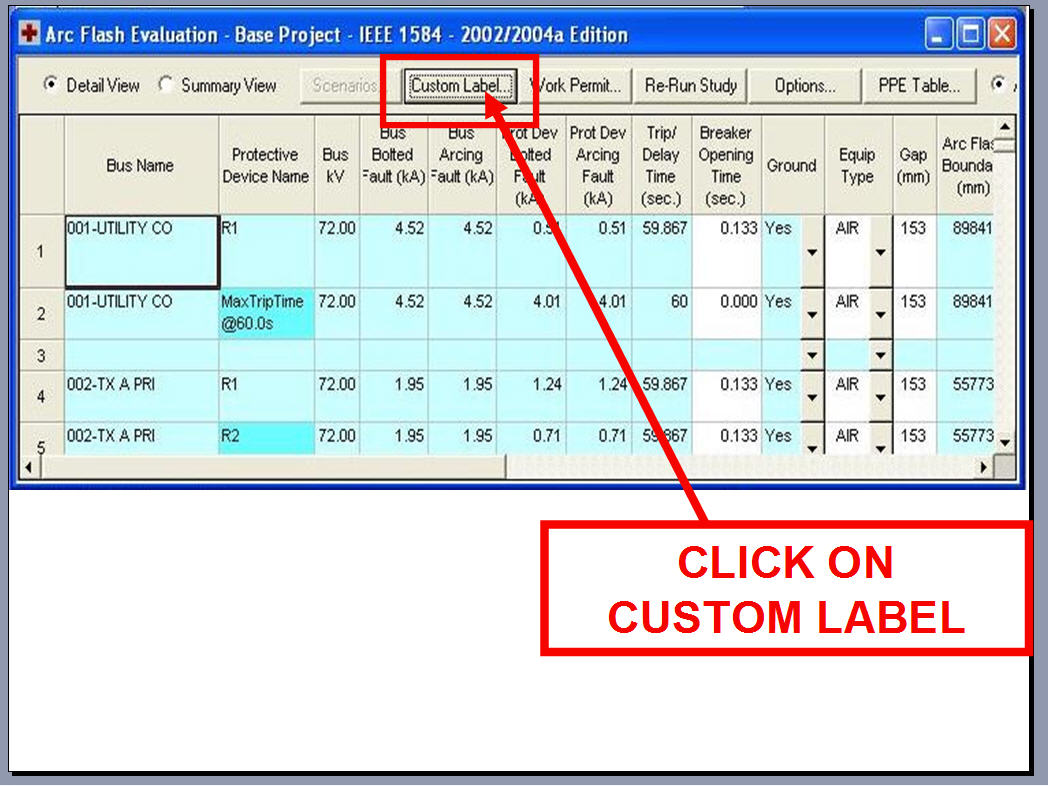The image size is (1048, 786).
Task: Maximize the Arc Flash Evaluation window
Action: coord(970,36)
